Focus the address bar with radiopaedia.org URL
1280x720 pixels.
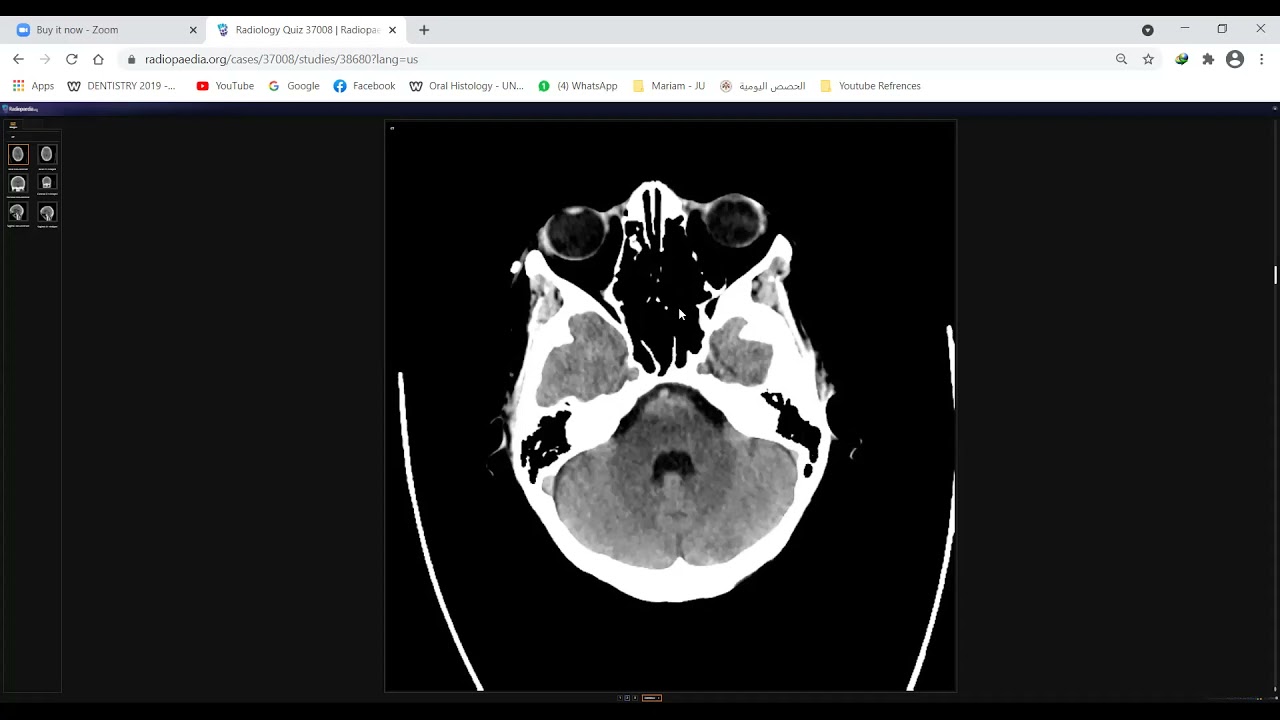[620, 59]
